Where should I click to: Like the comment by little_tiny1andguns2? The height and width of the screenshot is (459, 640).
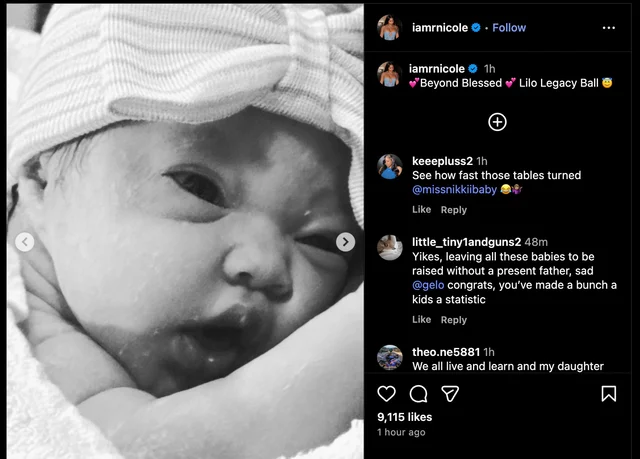pos(421,320)
